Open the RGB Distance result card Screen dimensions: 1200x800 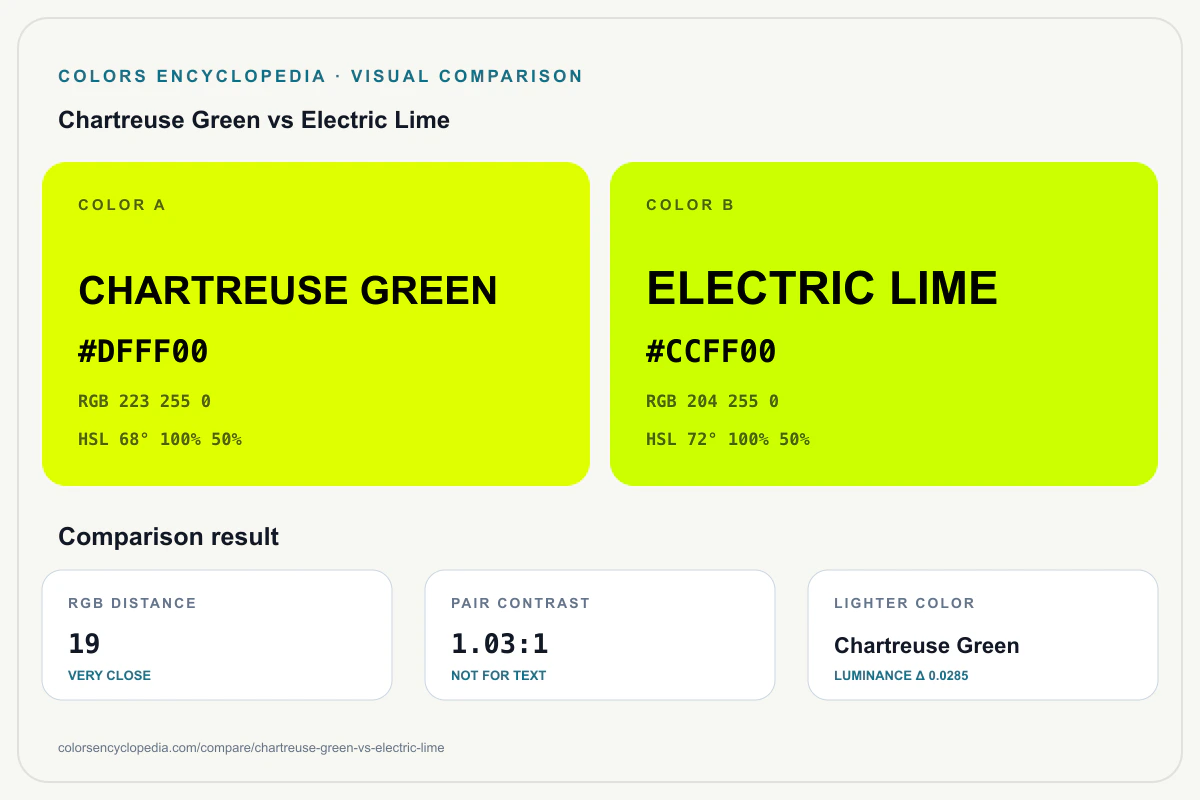coord(217,635)
